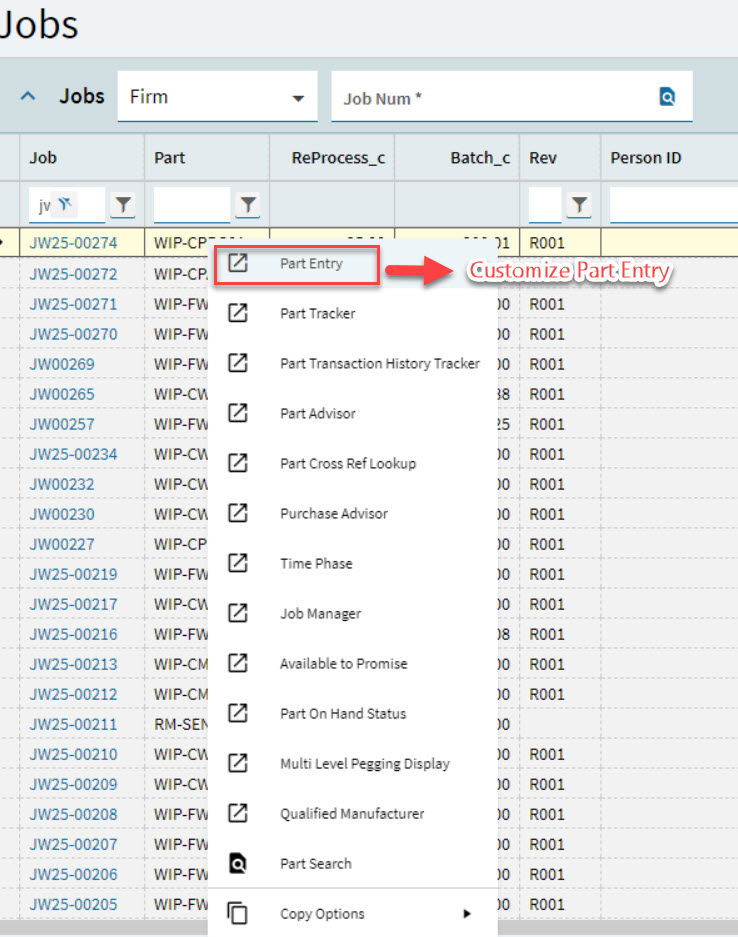Open job link JW25-00216

tap(74, 634)
